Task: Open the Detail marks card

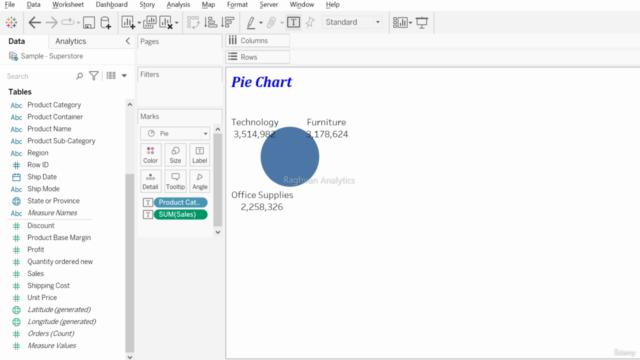Action: click(x=150, y=181)
